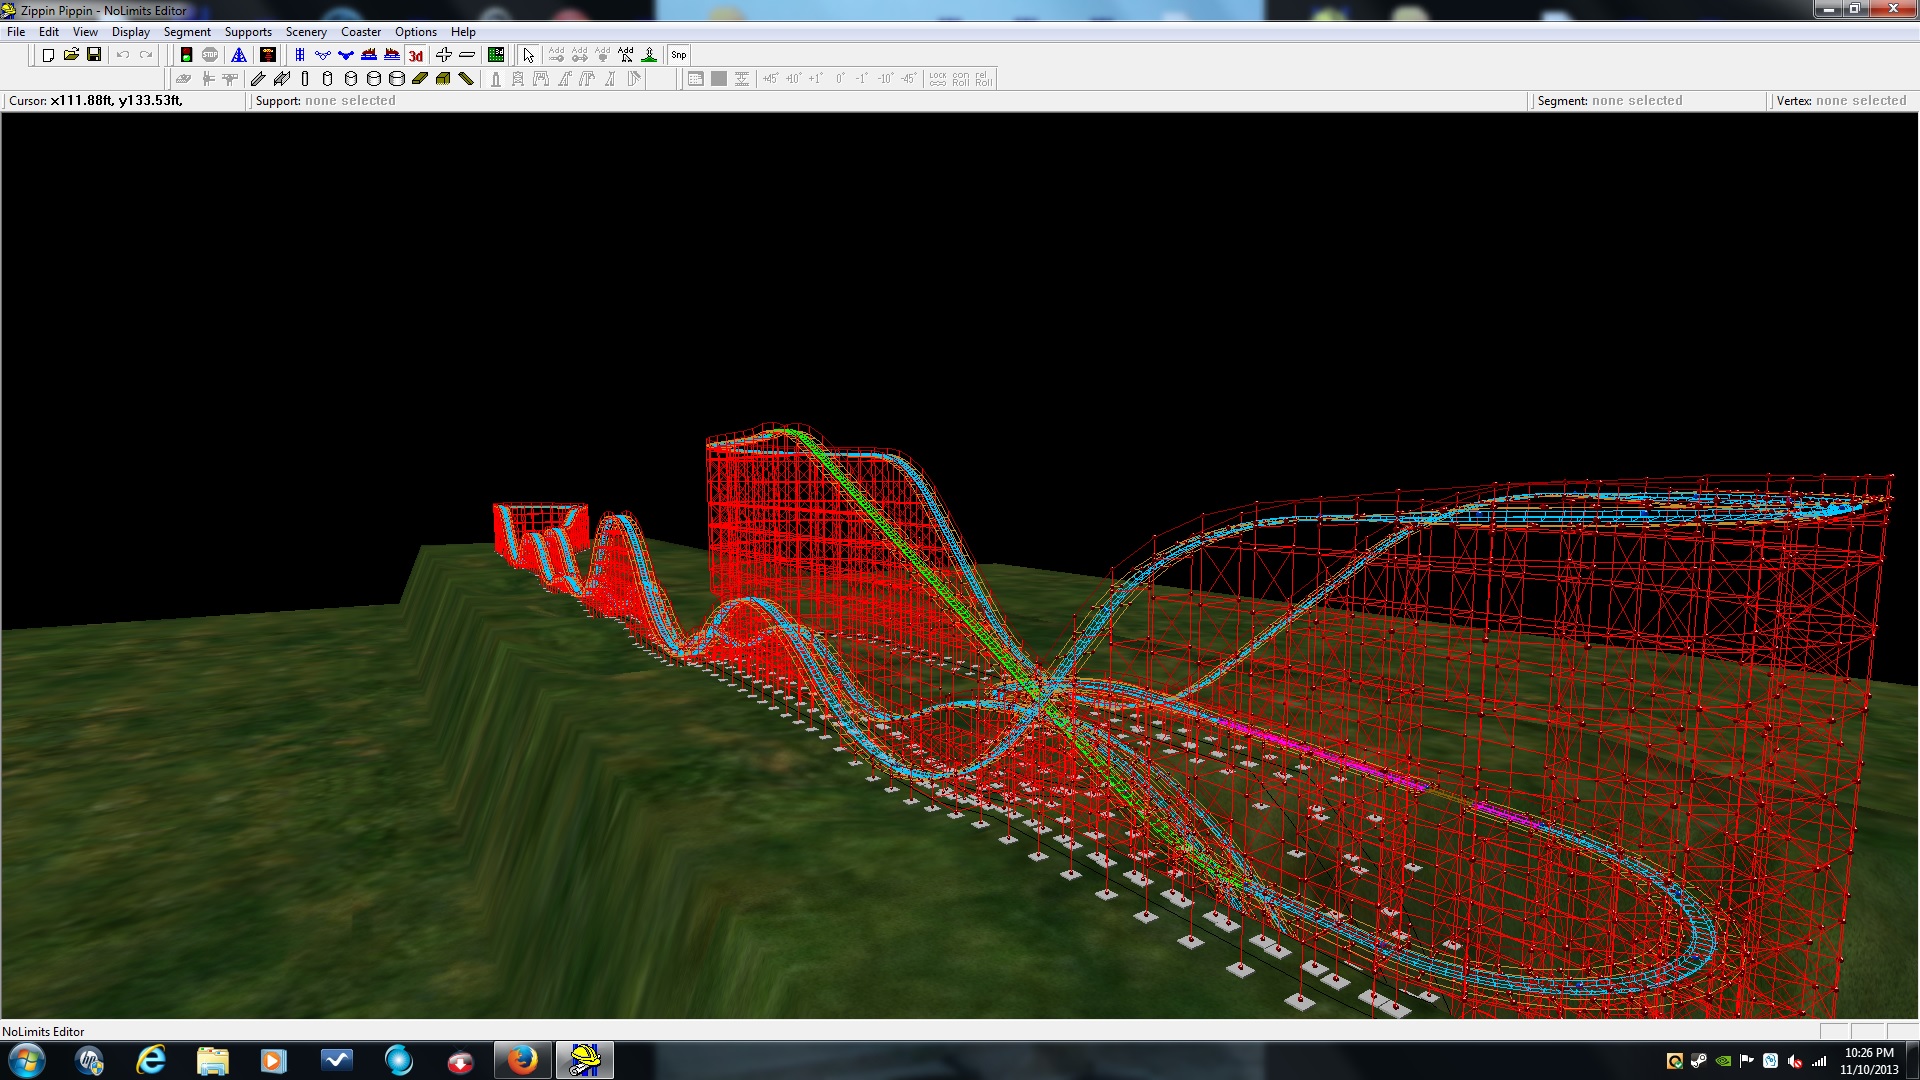Undo the last edit

(x=123, y=55)
